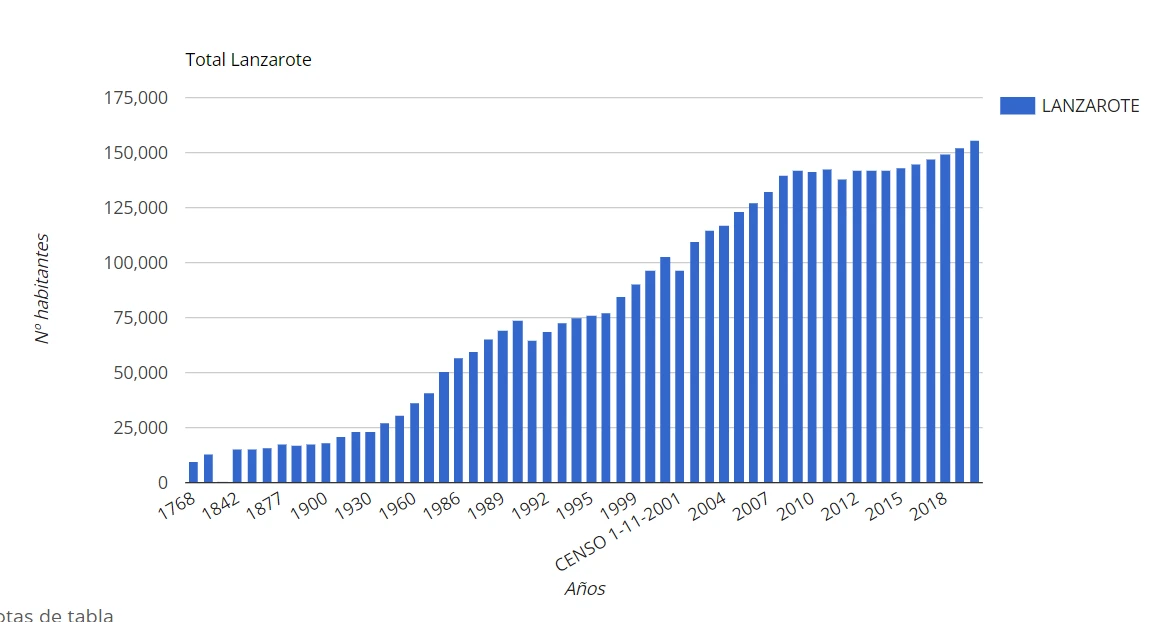
Task: Click the bar for year 2012
Action: (x=857, y=327)
